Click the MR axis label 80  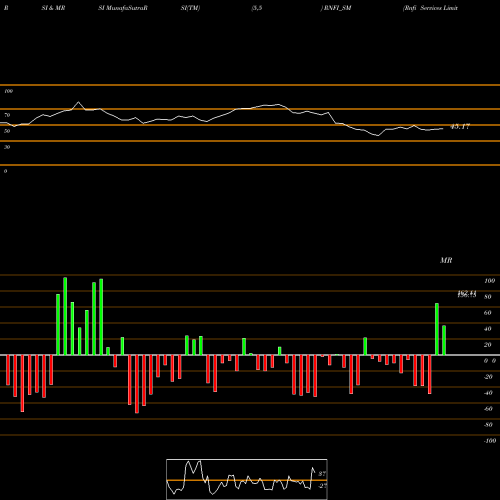488,297
